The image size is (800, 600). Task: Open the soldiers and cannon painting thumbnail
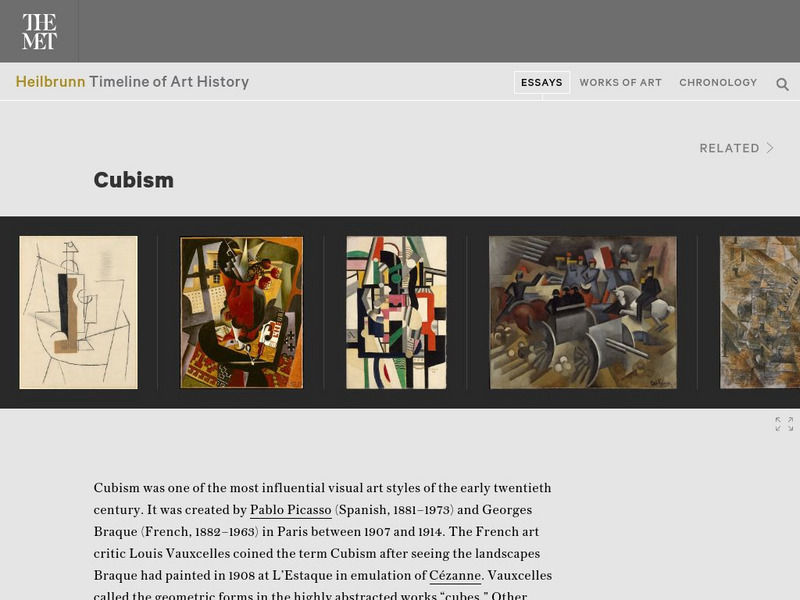[x=582, y=312]
